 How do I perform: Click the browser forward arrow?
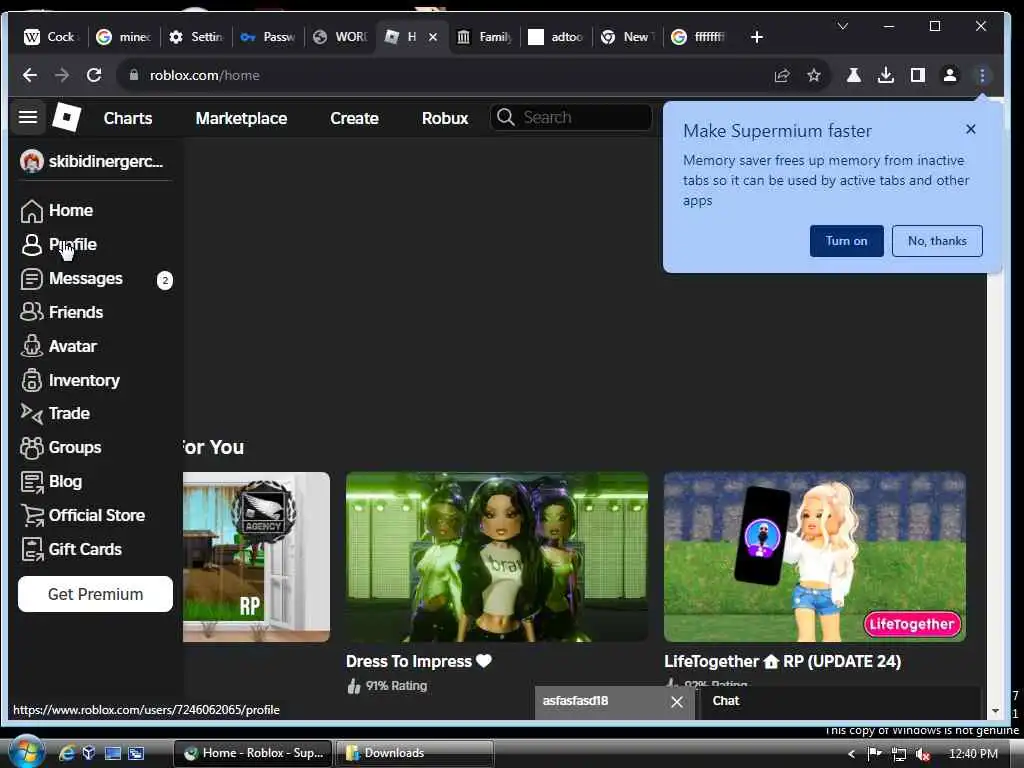[x=62, y=75]
